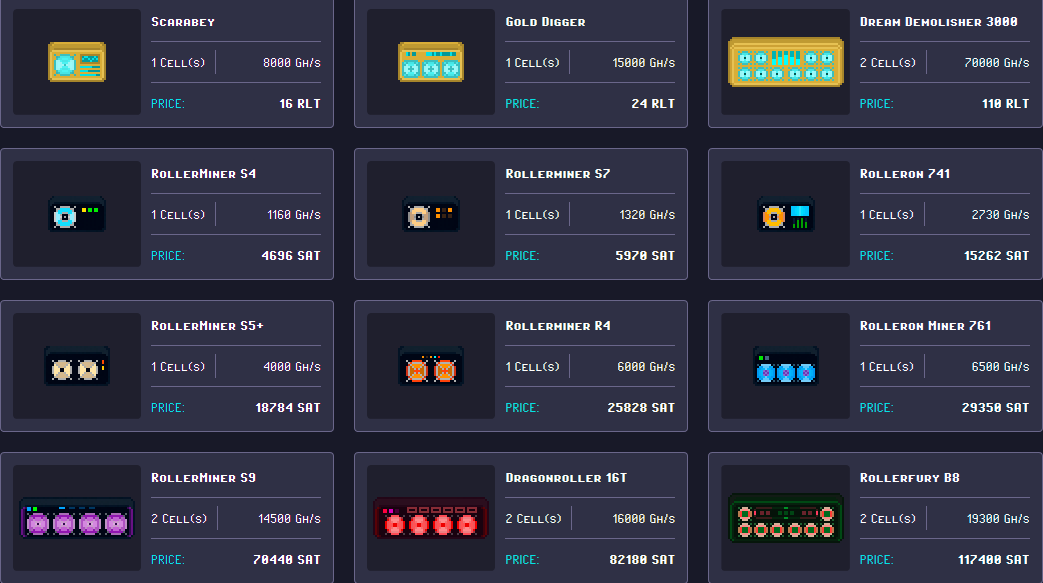Select the RollerMiner S9 title
This screenshot has height=583, width=1043.
coord(204,478)
